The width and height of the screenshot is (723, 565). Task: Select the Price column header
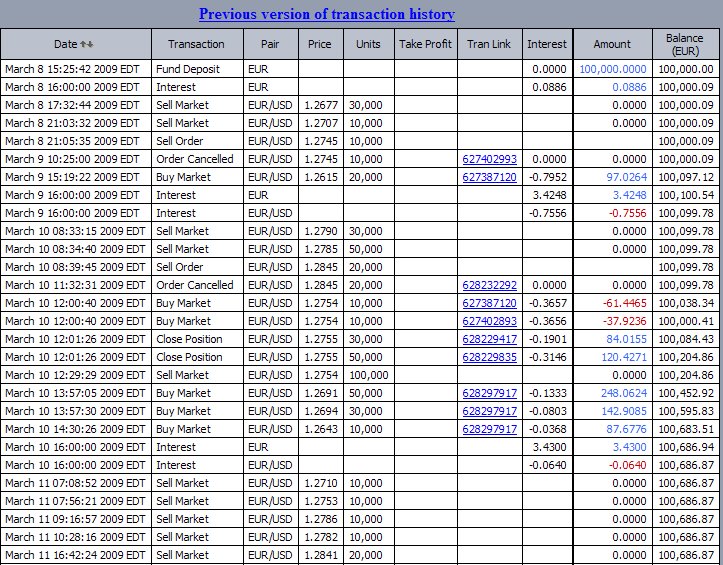pos(320,44)
